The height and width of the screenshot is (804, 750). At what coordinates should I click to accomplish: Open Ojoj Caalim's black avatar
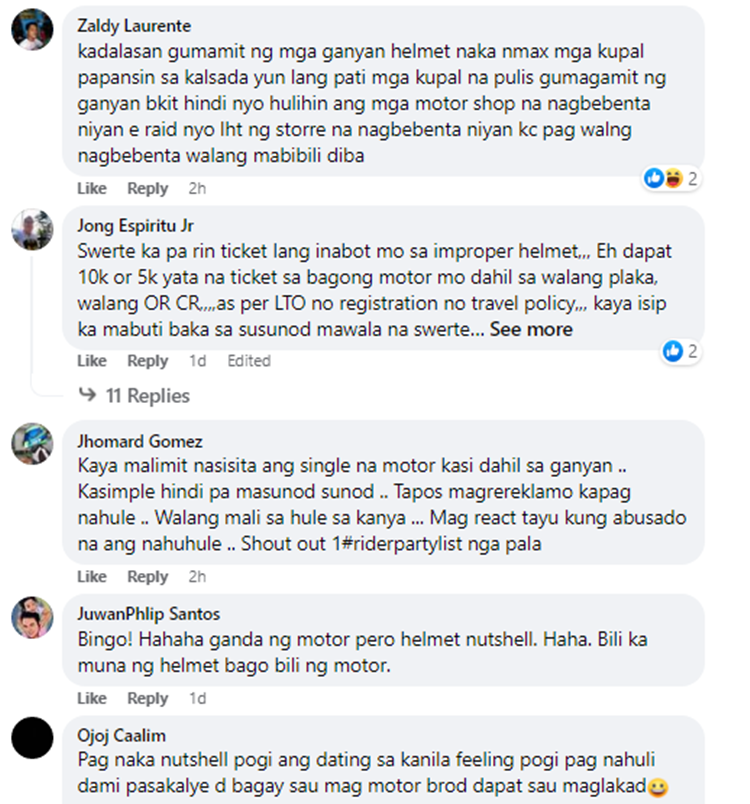[32, 738]
